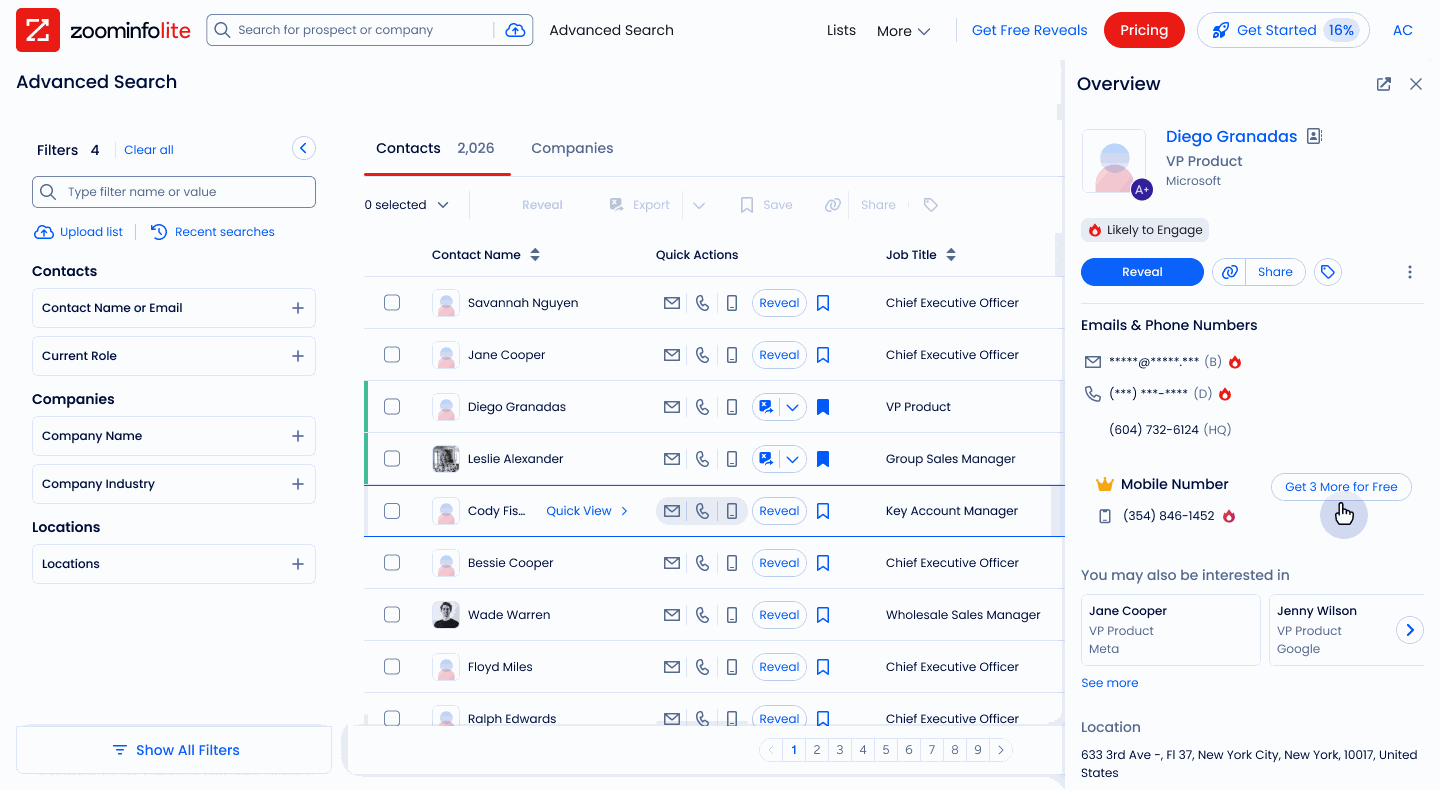Select Bessie Cooper checkbox
Screen dimensions: 1440x790
(x=392, y=562)
